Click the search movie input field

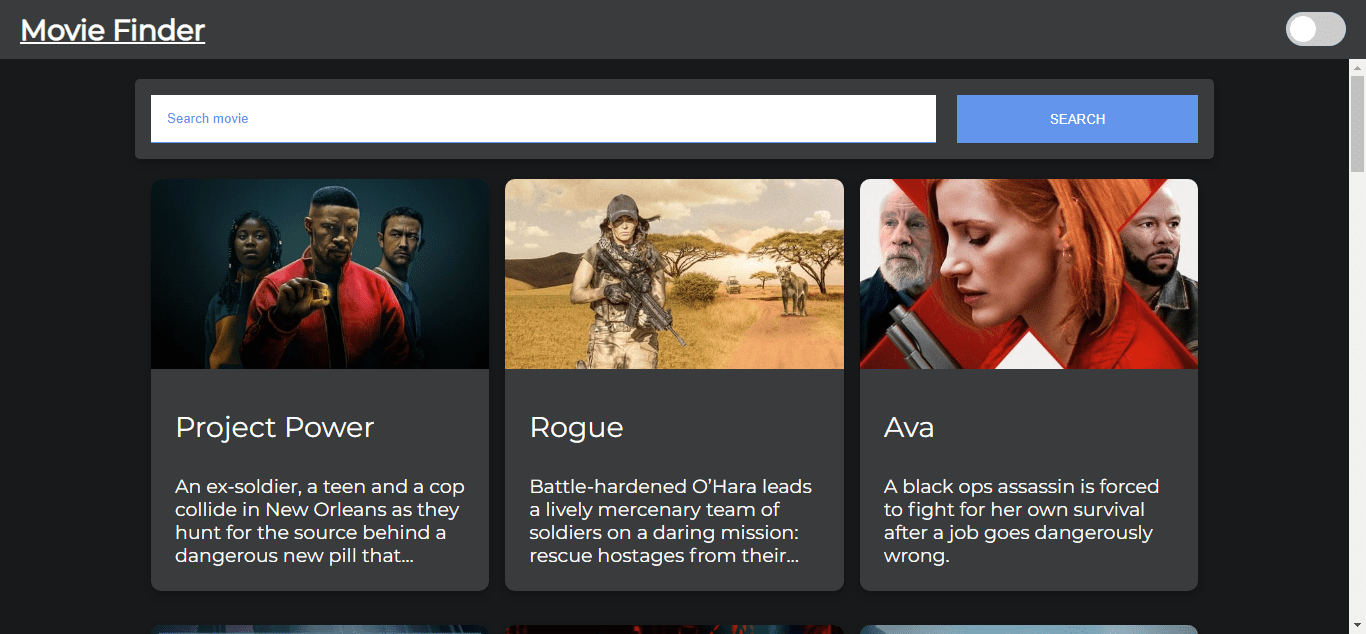(x=543, y=118)
